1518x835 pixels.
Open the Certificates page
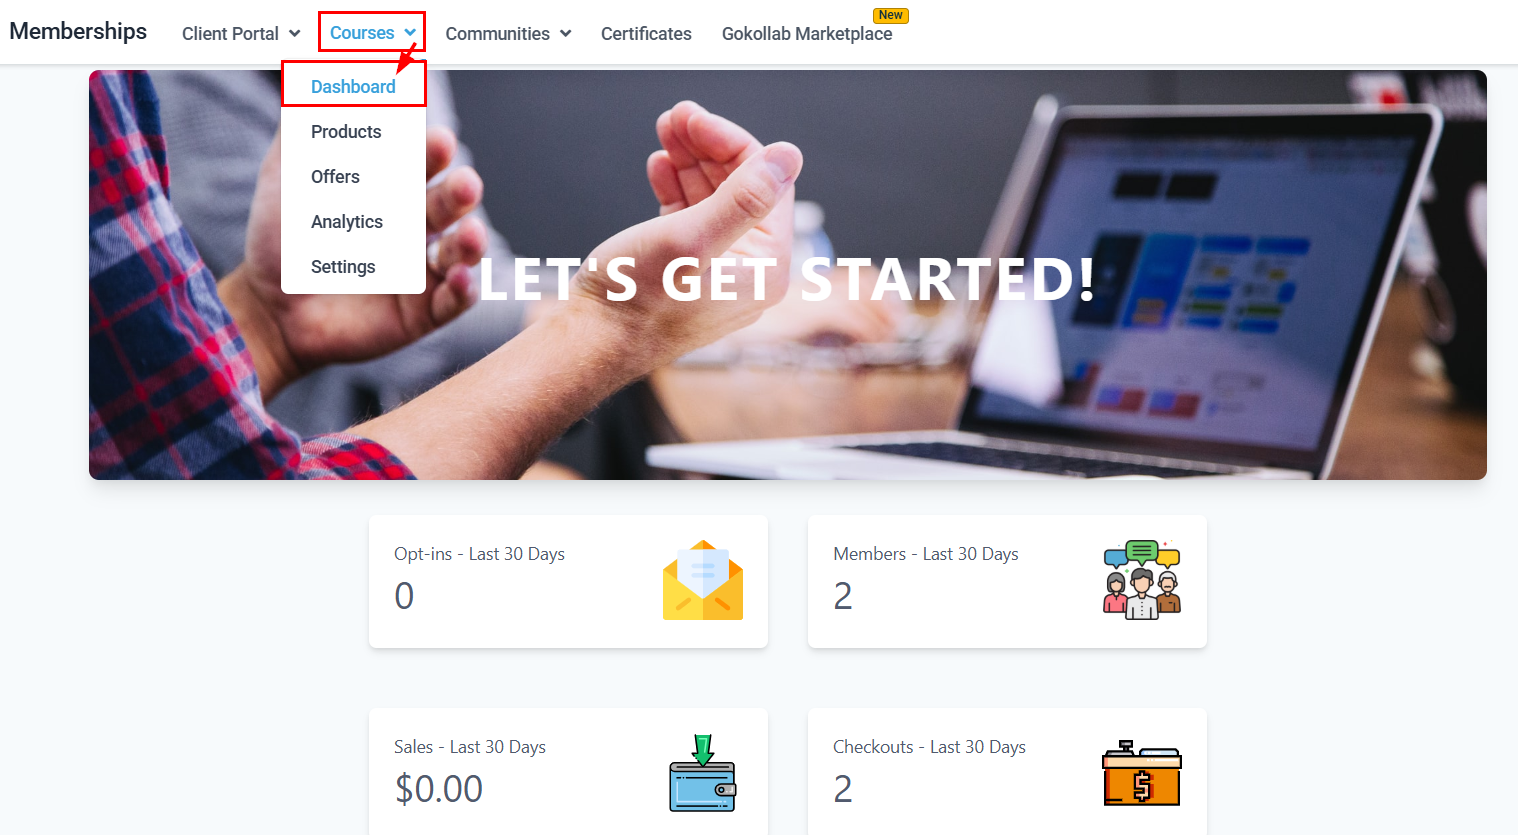(646, 33)
